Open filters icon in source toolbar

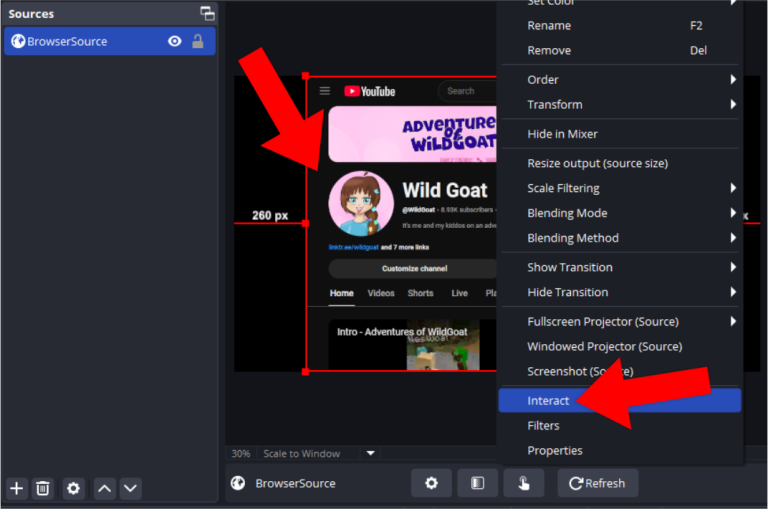click(478, 484)
